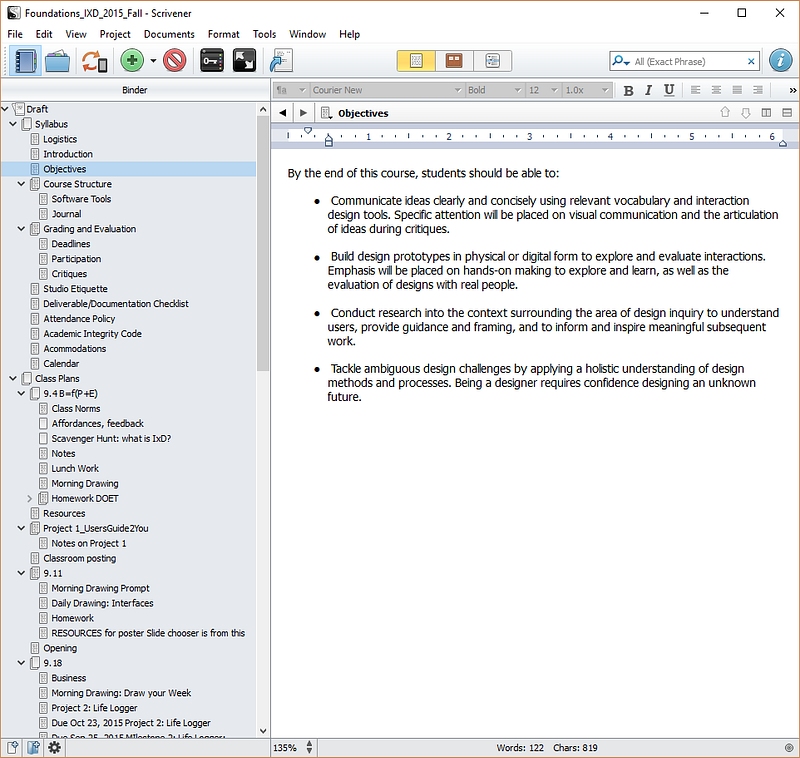Toggle Underline formatting button

pyautogui.click(x=669, y=90)
